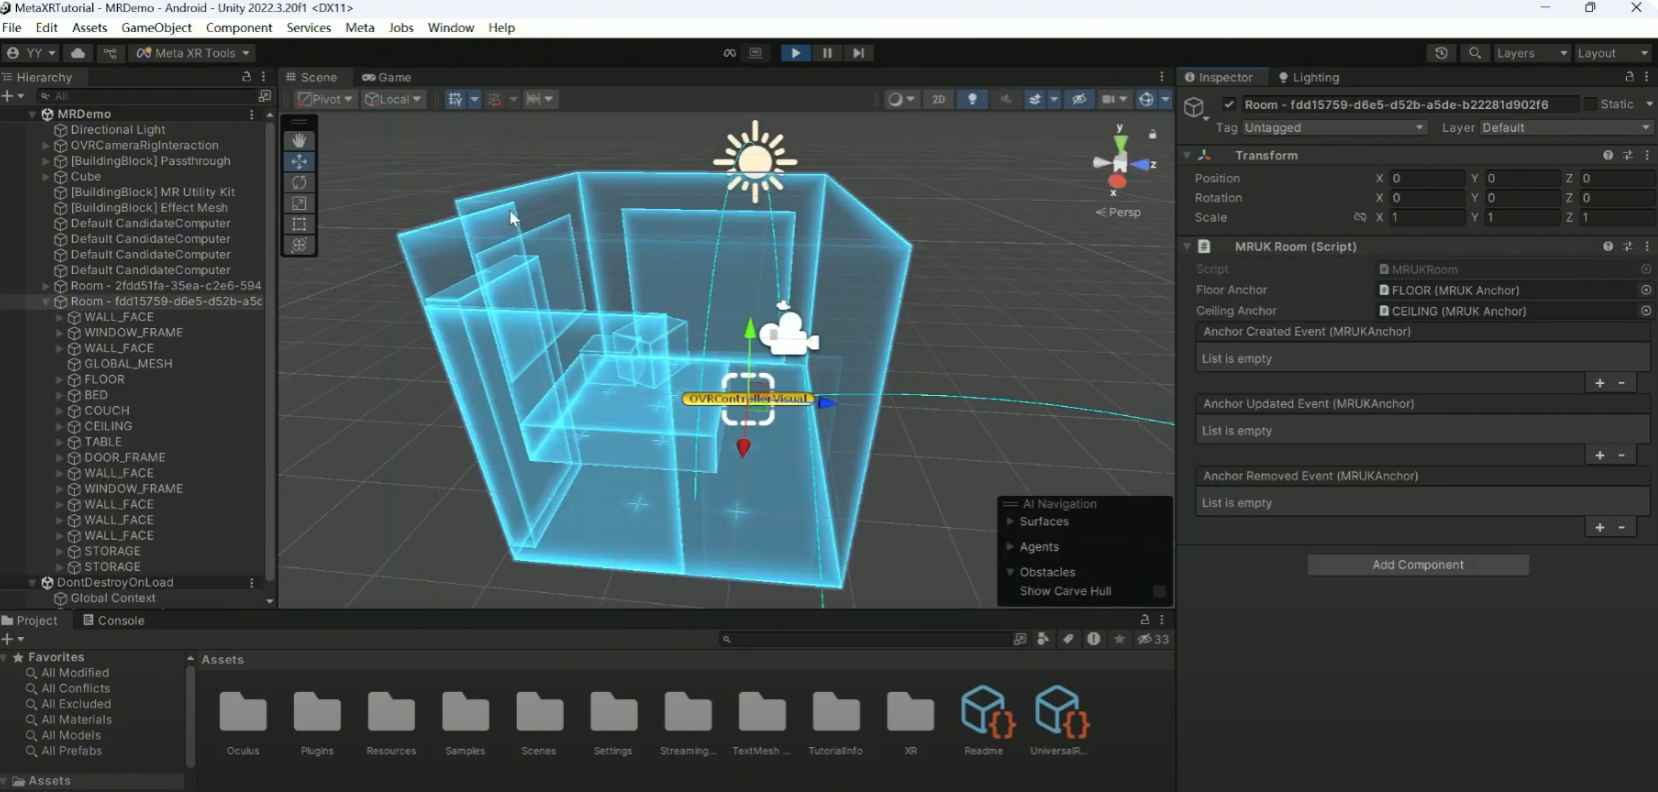This screenshot has width=1658, height=792.
Task: Toggle scene lighting lightbulb icon
Action: point(972,99)
